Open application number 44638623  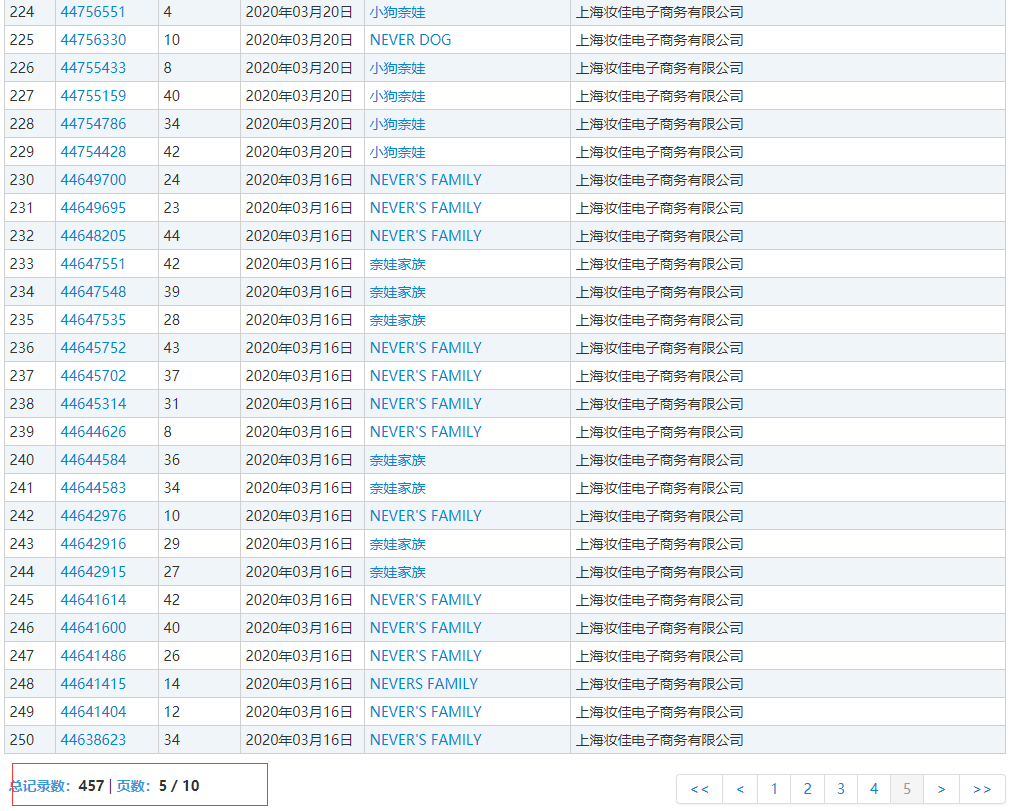(x=93, y=740)
